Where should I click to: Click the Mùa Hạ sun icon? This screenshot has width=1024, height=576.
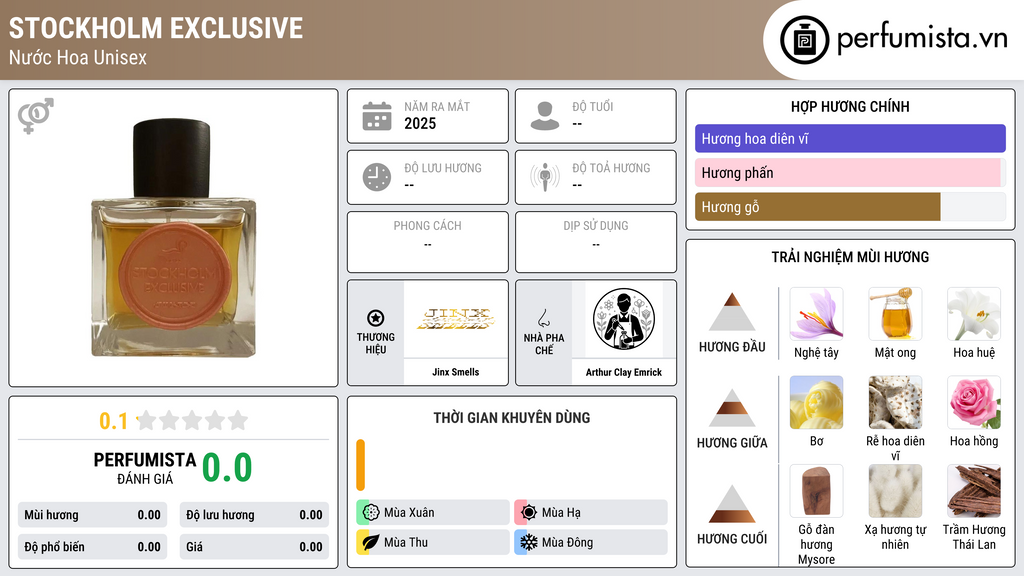point(529,513)
